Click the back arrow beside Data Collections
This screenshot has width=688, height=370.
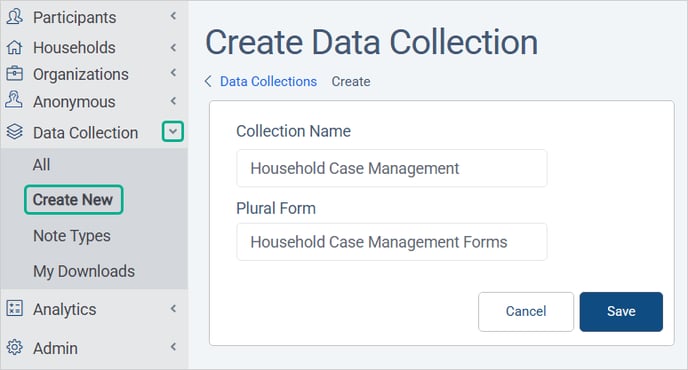coord(208,81)
